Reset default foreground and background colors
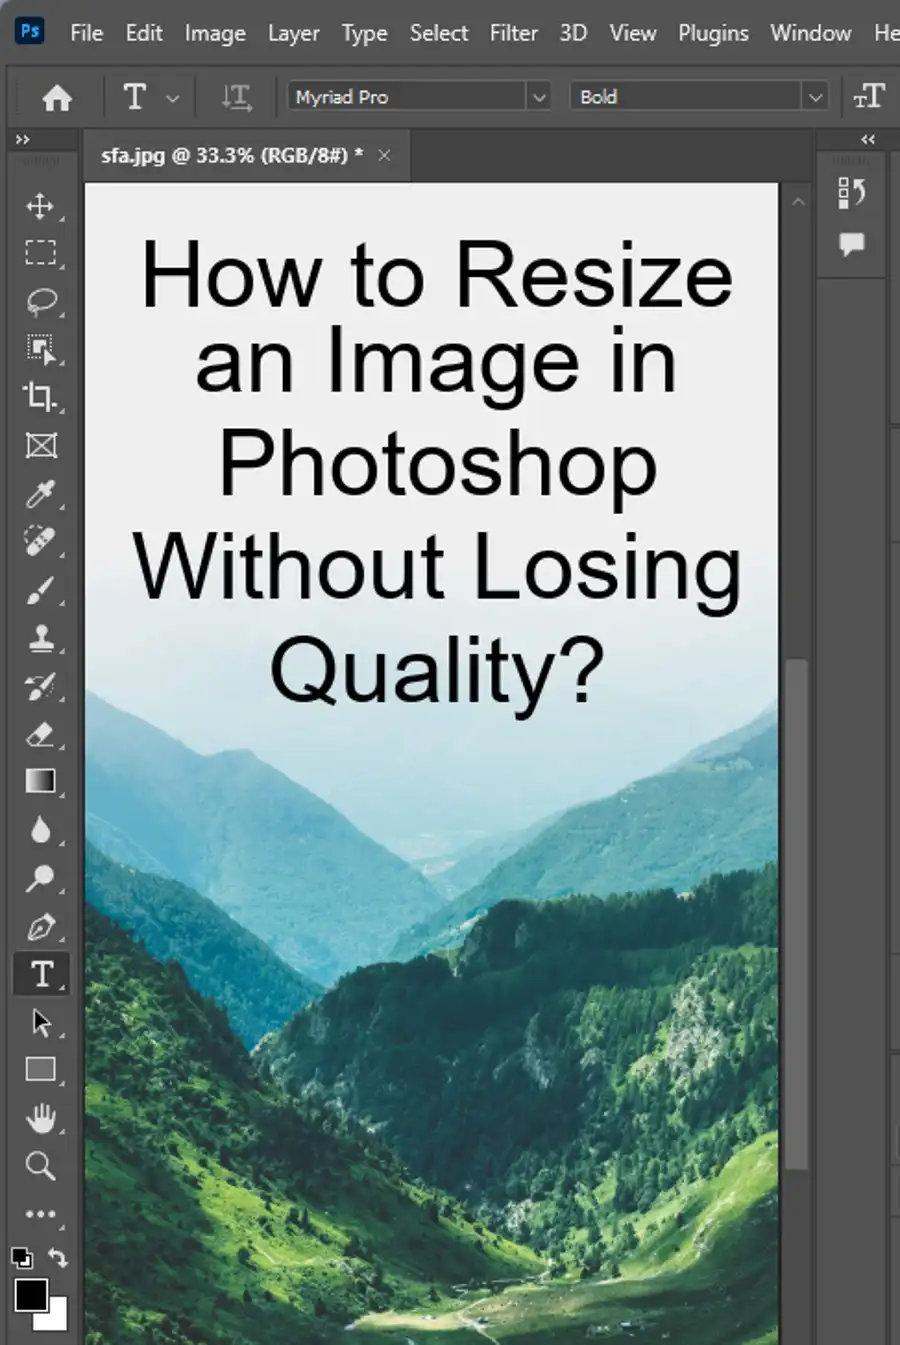900x1345 pixels. click(21, 1258)
